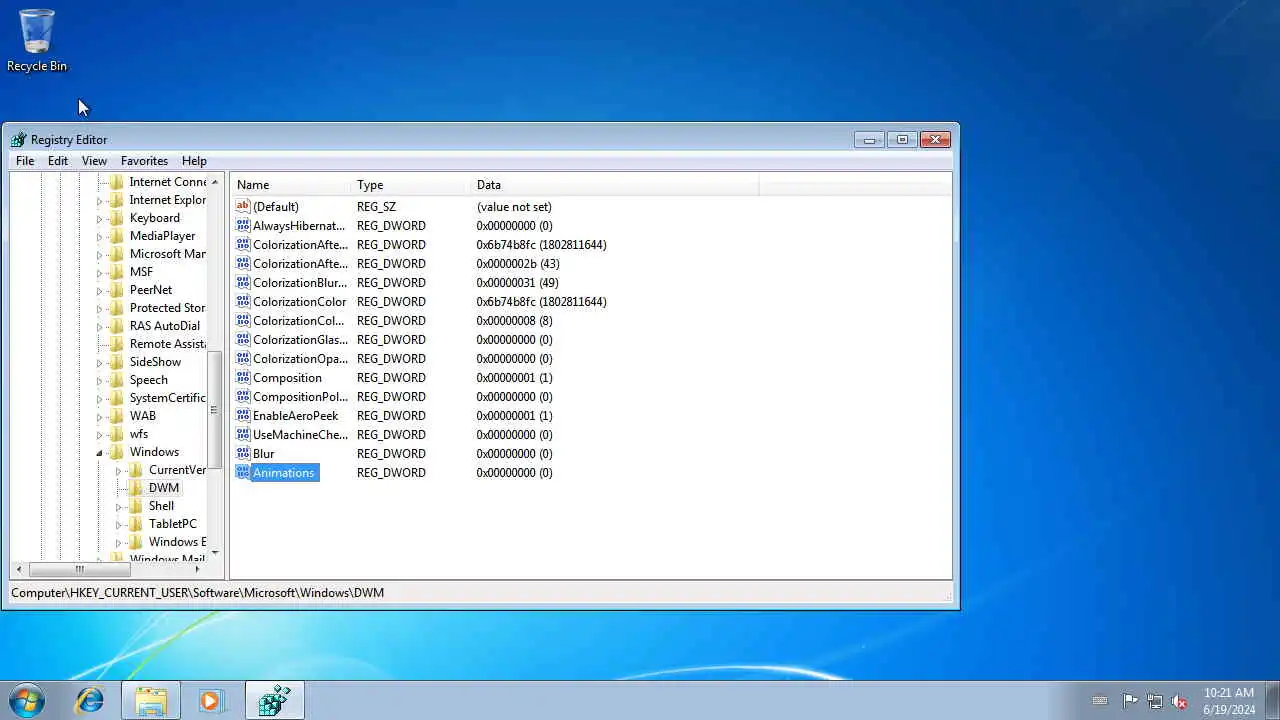Open the Edit menu

(x=58, y=161)
